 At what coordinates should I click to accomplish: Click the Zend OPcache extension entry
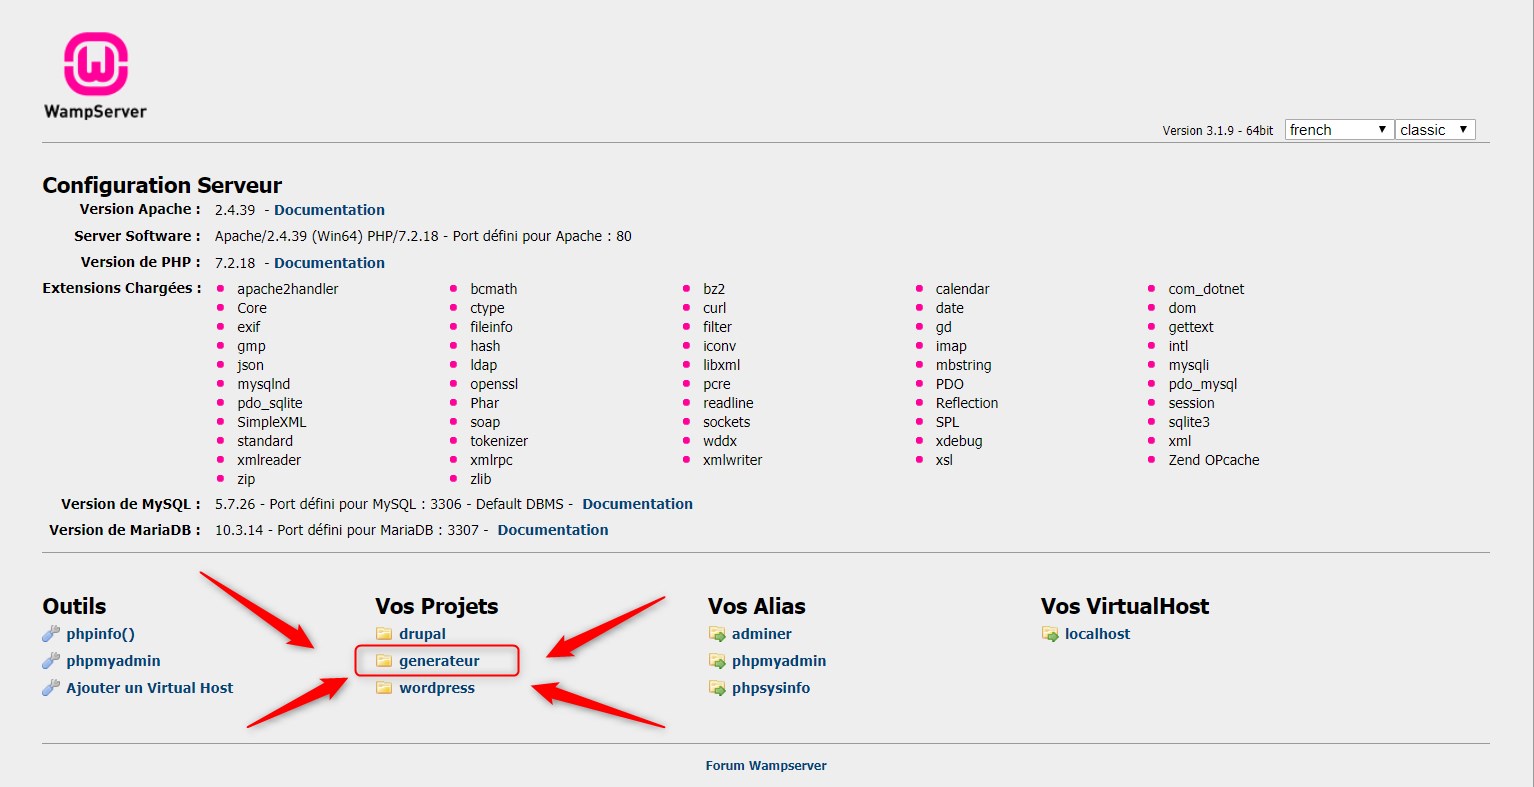coord(1214,460)
